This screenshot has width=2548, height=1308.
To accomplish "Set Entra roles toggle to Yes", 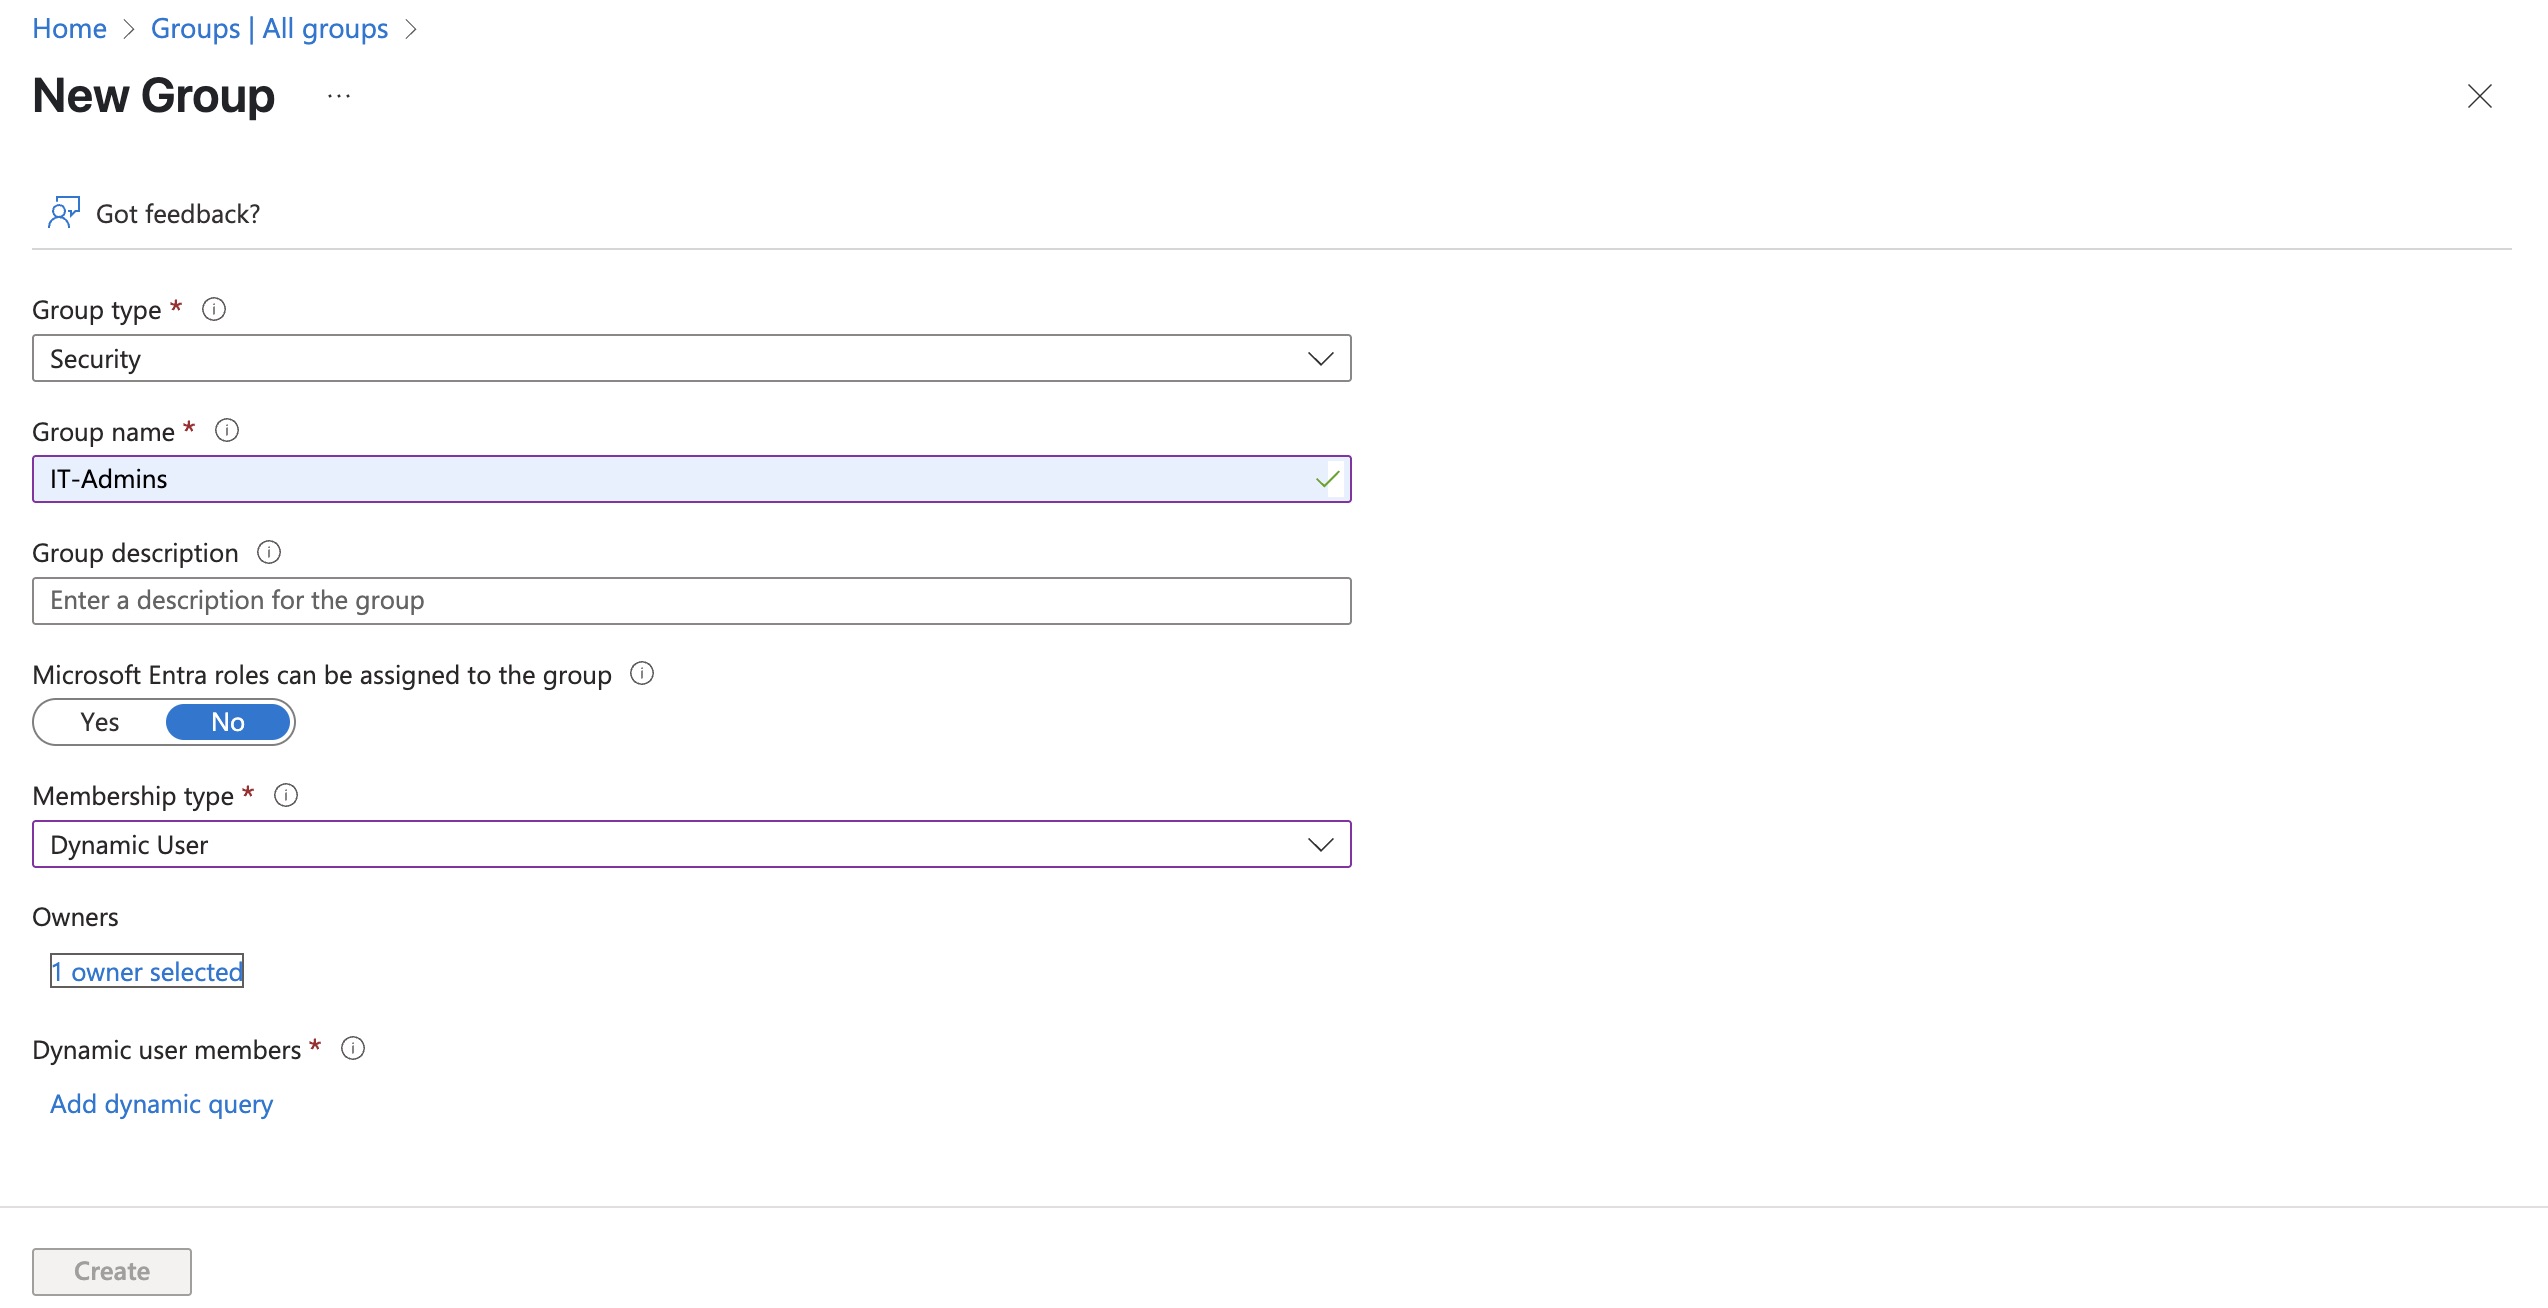I will [x=100, y=722].
